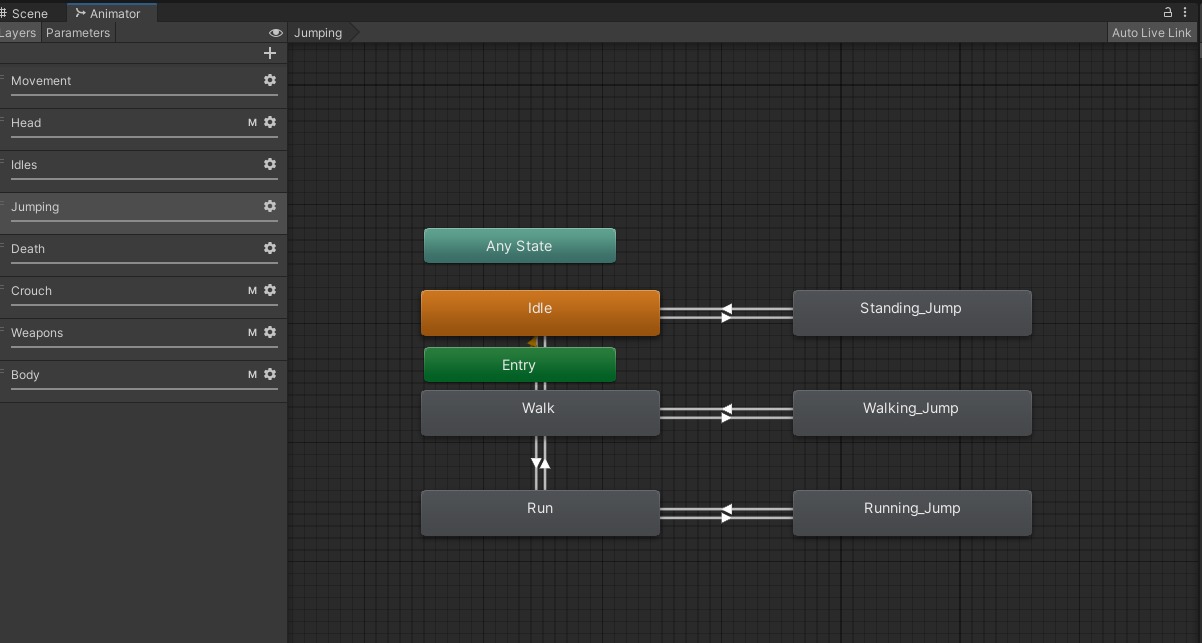Adjust the Death layer weight slider
This screenshot has width=1202, height=643.
[x=144, y=263]
